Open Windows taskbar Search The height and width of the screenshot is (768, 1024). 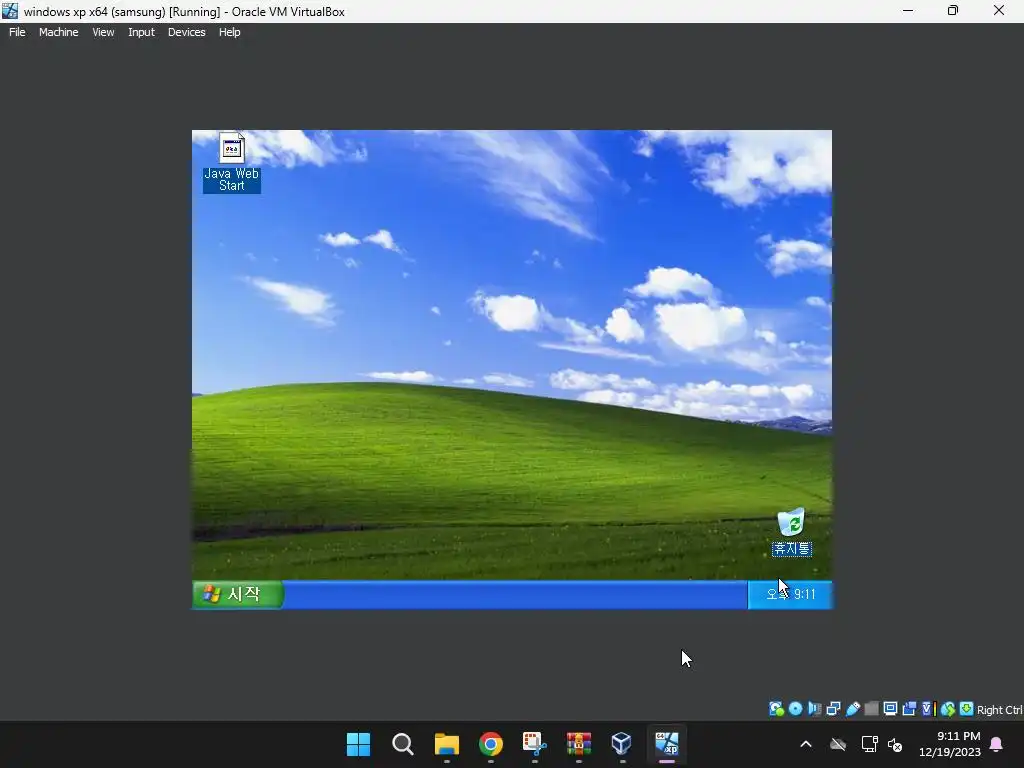pyautogui.click(x=402, y=744)
